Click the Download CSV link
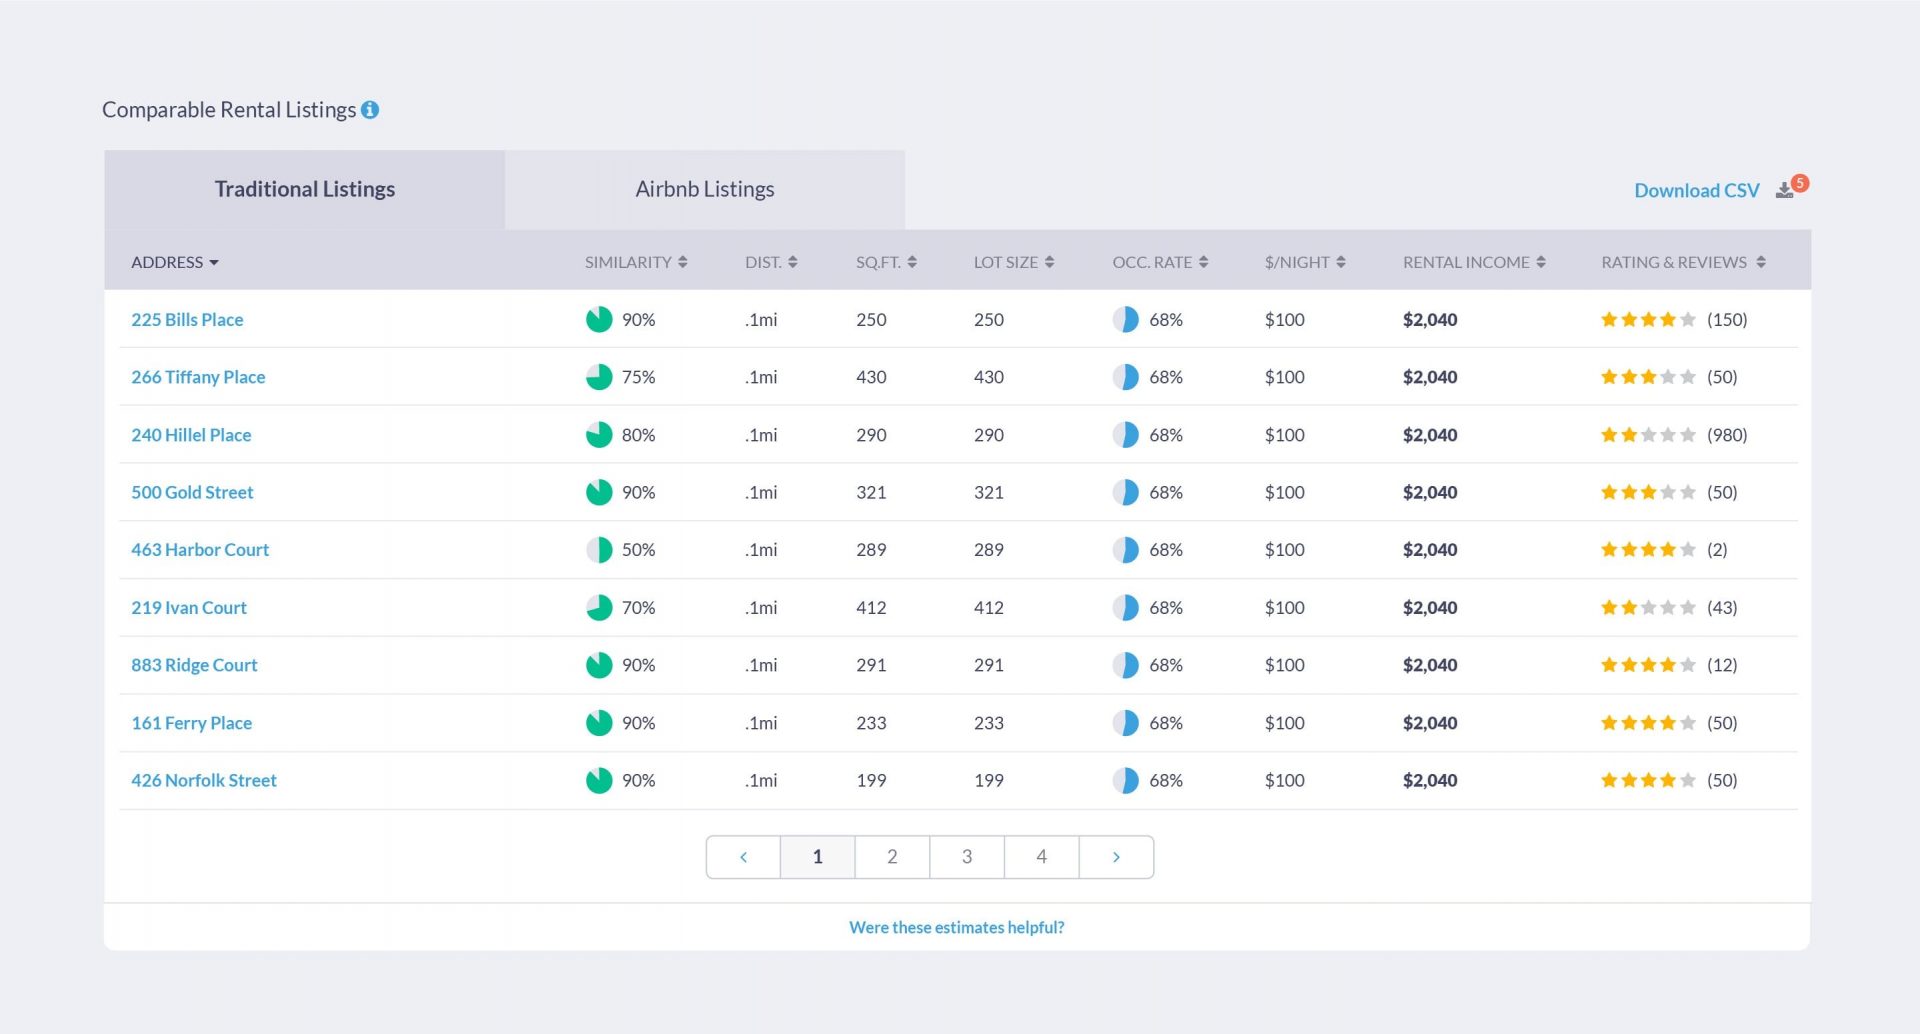 1697,190
